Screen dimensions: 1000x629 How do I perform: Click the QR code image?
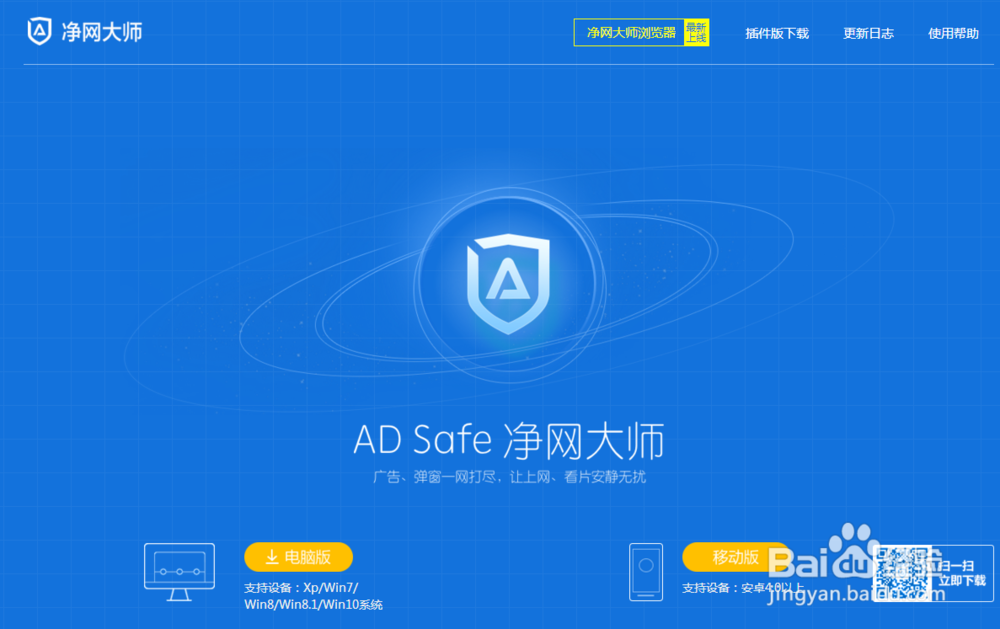click(x=902, y=573)
